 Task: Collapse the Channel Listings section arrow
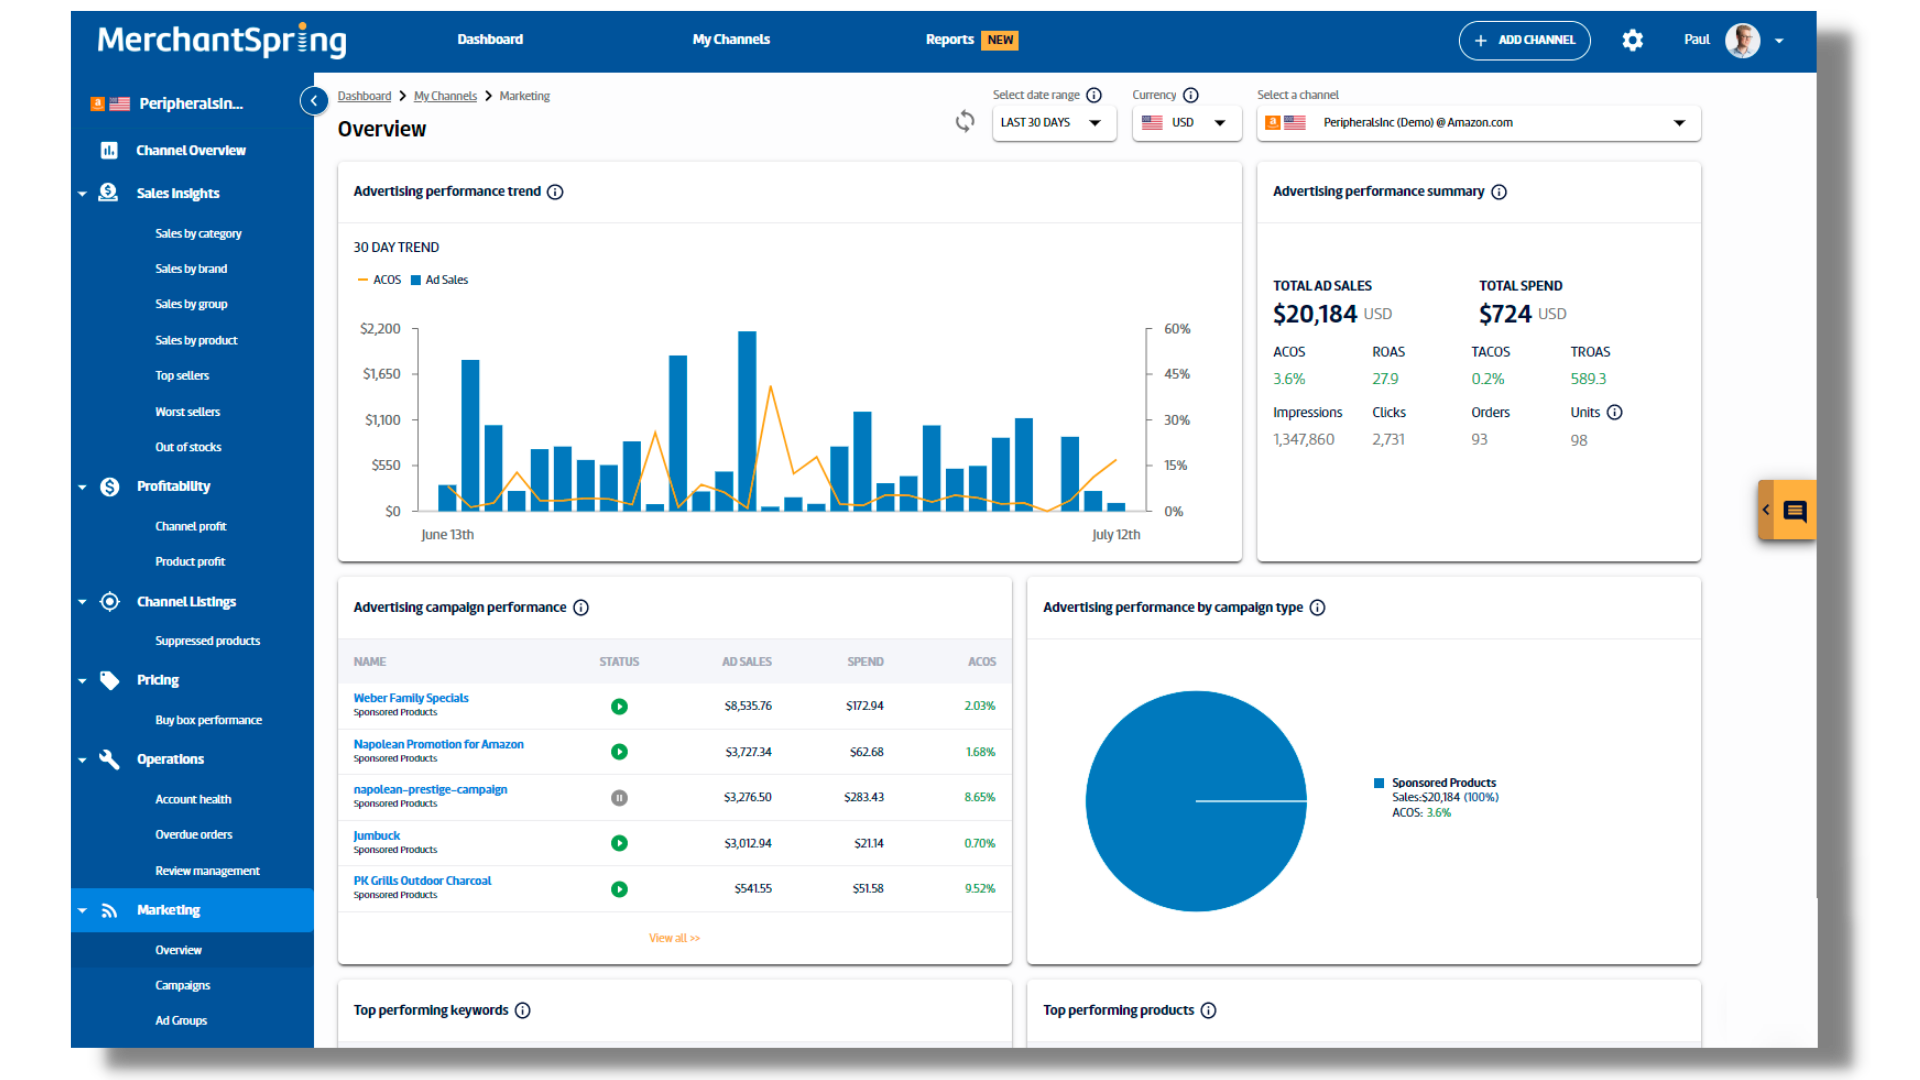pos(82,602)
